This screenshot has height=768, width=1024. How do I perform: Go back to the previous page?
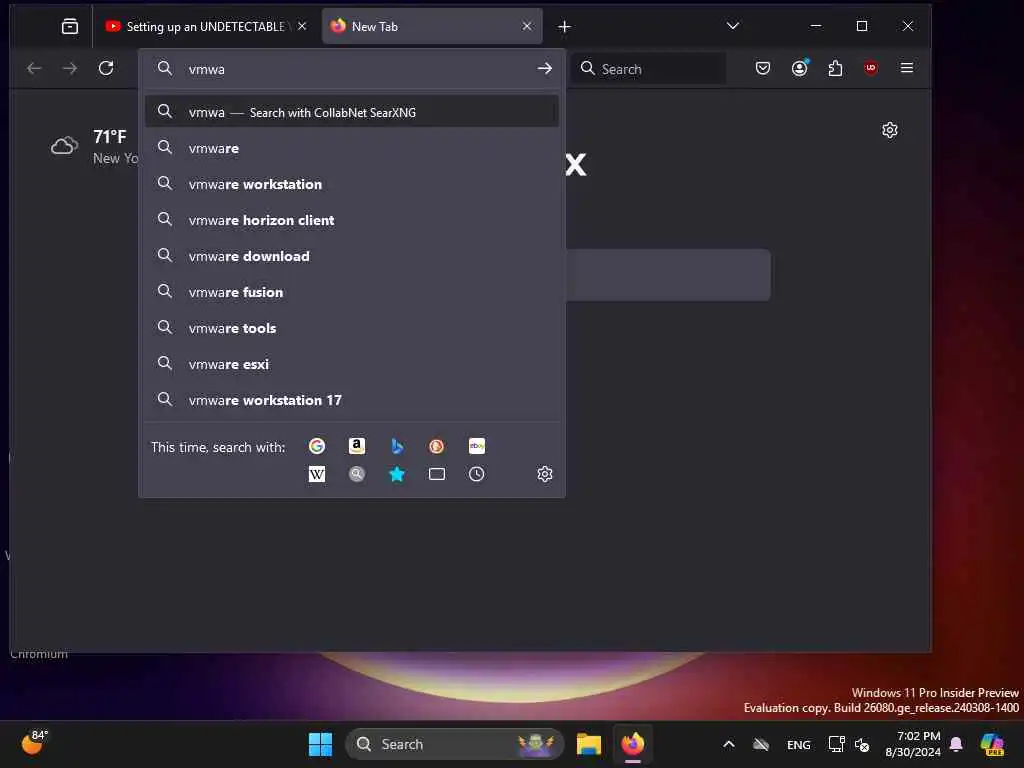pyautogui.click(x=34, y=68)
